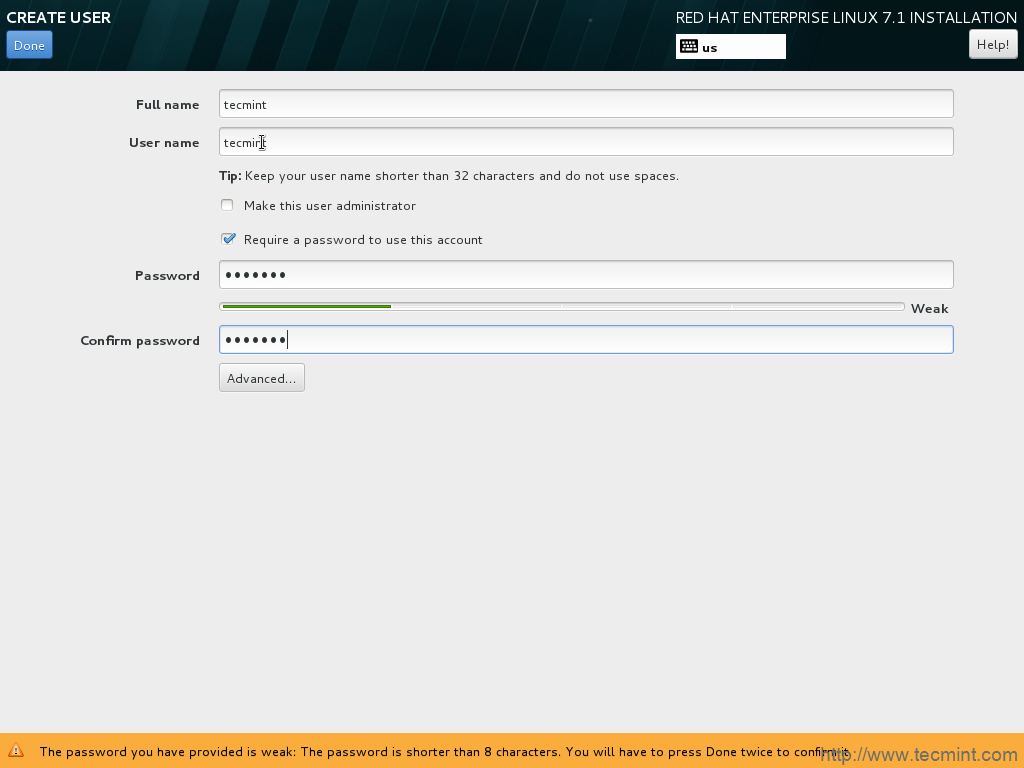
Task: Click into the Password field
Action: 586,274
